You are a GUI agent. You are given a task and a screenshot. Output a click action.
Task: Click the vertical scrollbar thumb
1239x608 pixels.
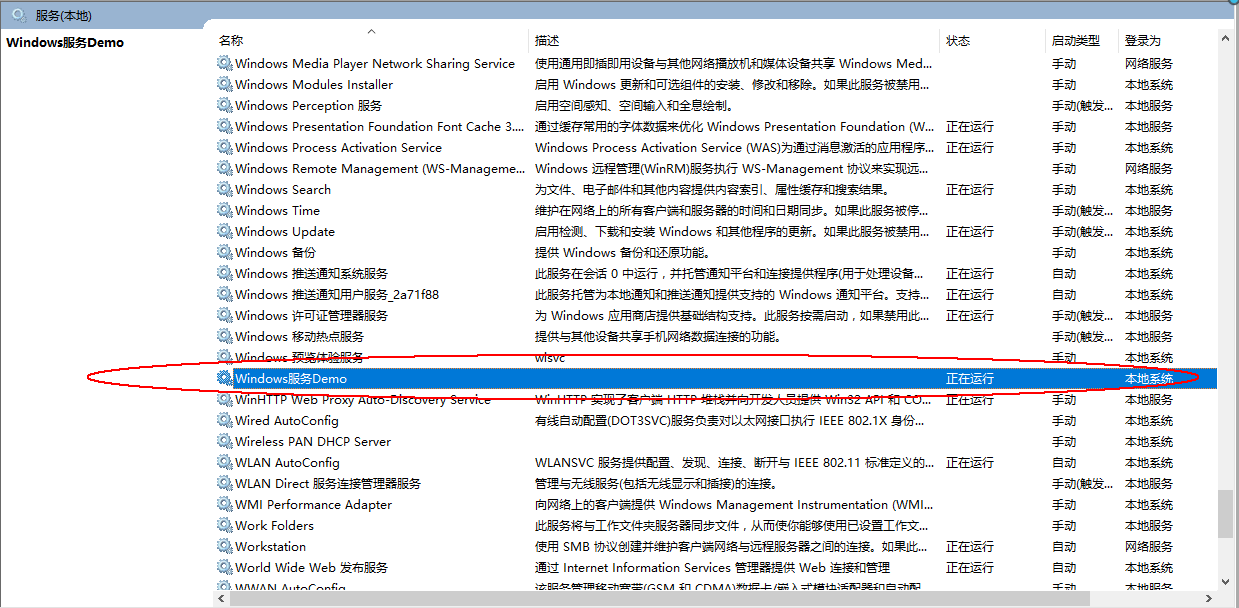point(1225,514)
